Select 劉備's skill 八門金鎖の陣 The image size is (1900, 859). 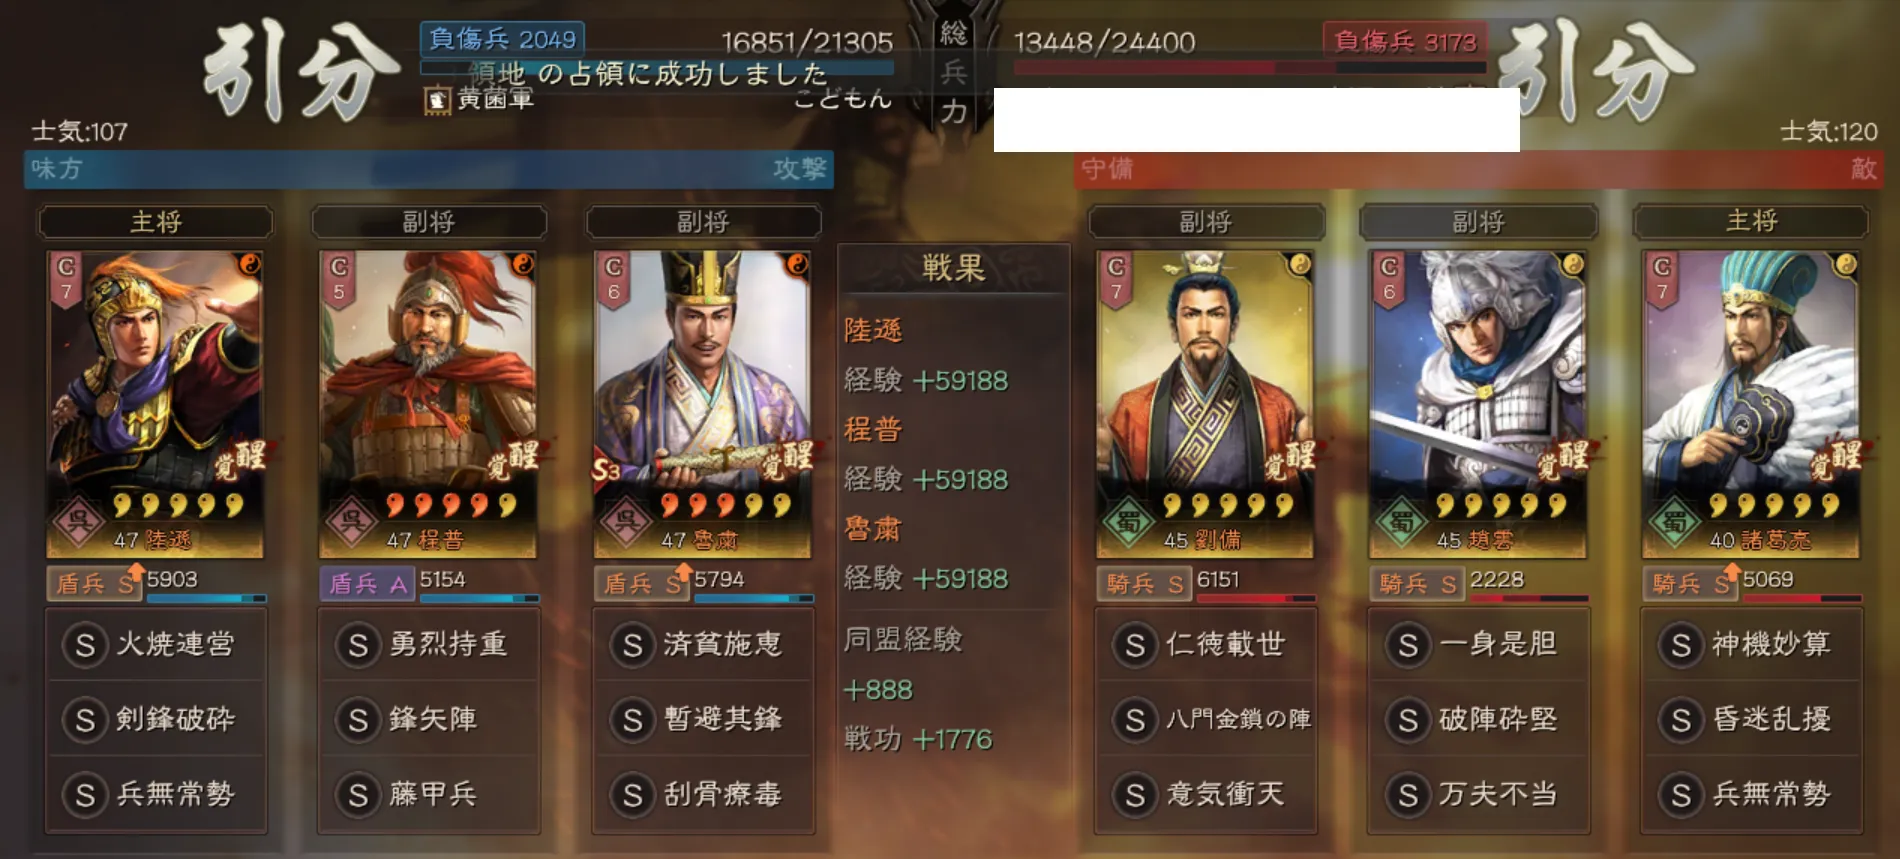pyautogui.click(x=1206, y=719)
